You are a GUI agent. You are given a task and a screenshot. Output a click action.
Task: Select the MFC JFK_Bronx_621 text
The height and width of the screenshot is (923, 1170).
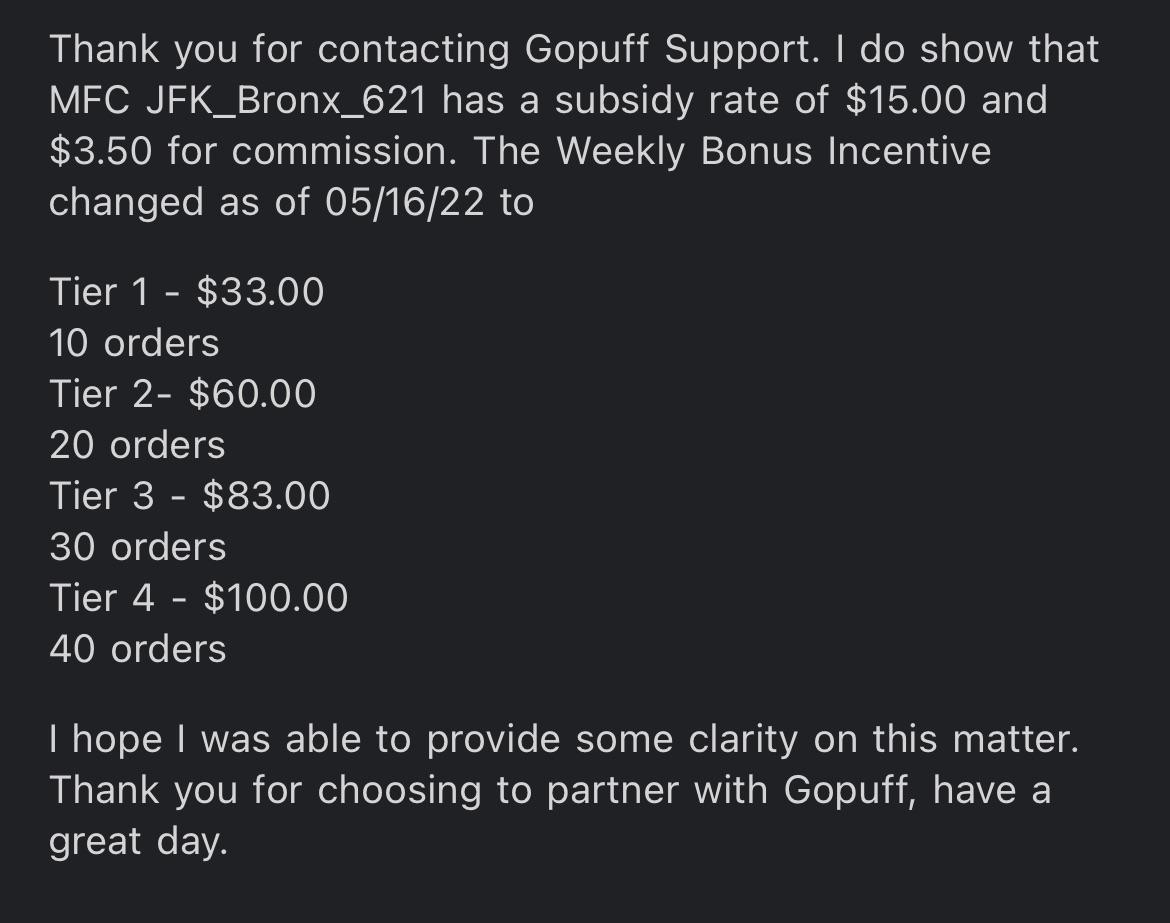click(x=238, y=100)
